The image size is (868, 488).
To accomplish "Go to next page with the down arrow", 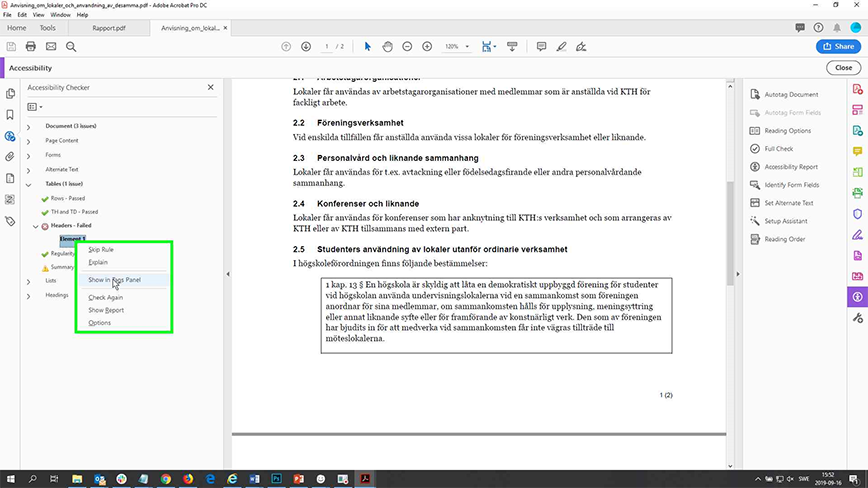I will pyautogui.click(x=304, y=47).
